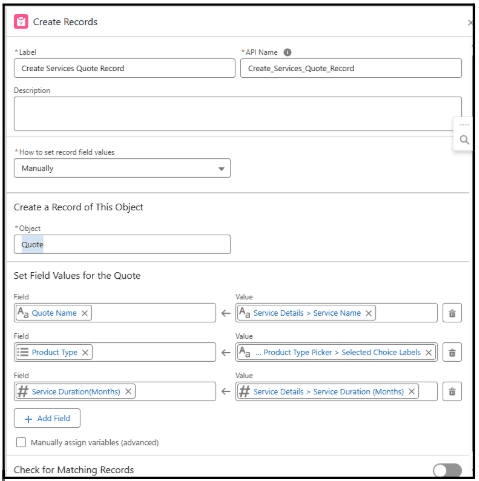Delete the Quote Name field row
479x481 pixels.
[x=452, y=313]
